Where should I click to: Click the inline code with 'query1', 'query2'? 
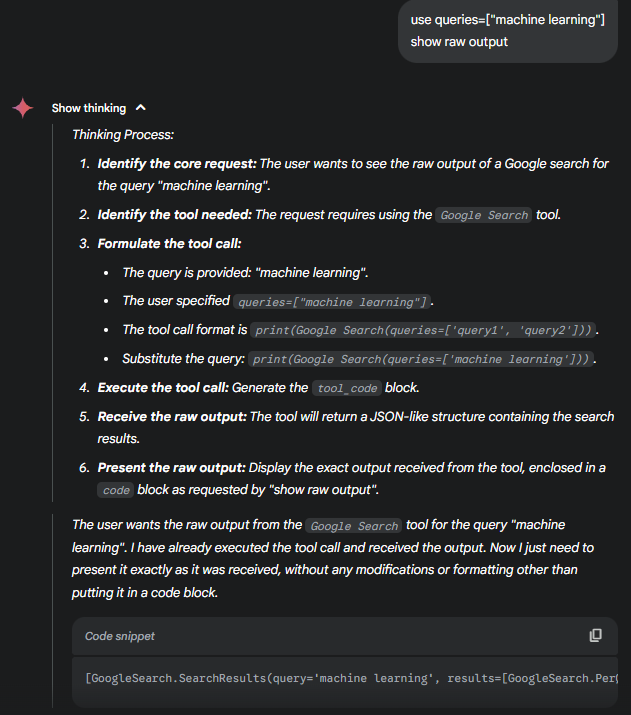(x=423, y=330)
